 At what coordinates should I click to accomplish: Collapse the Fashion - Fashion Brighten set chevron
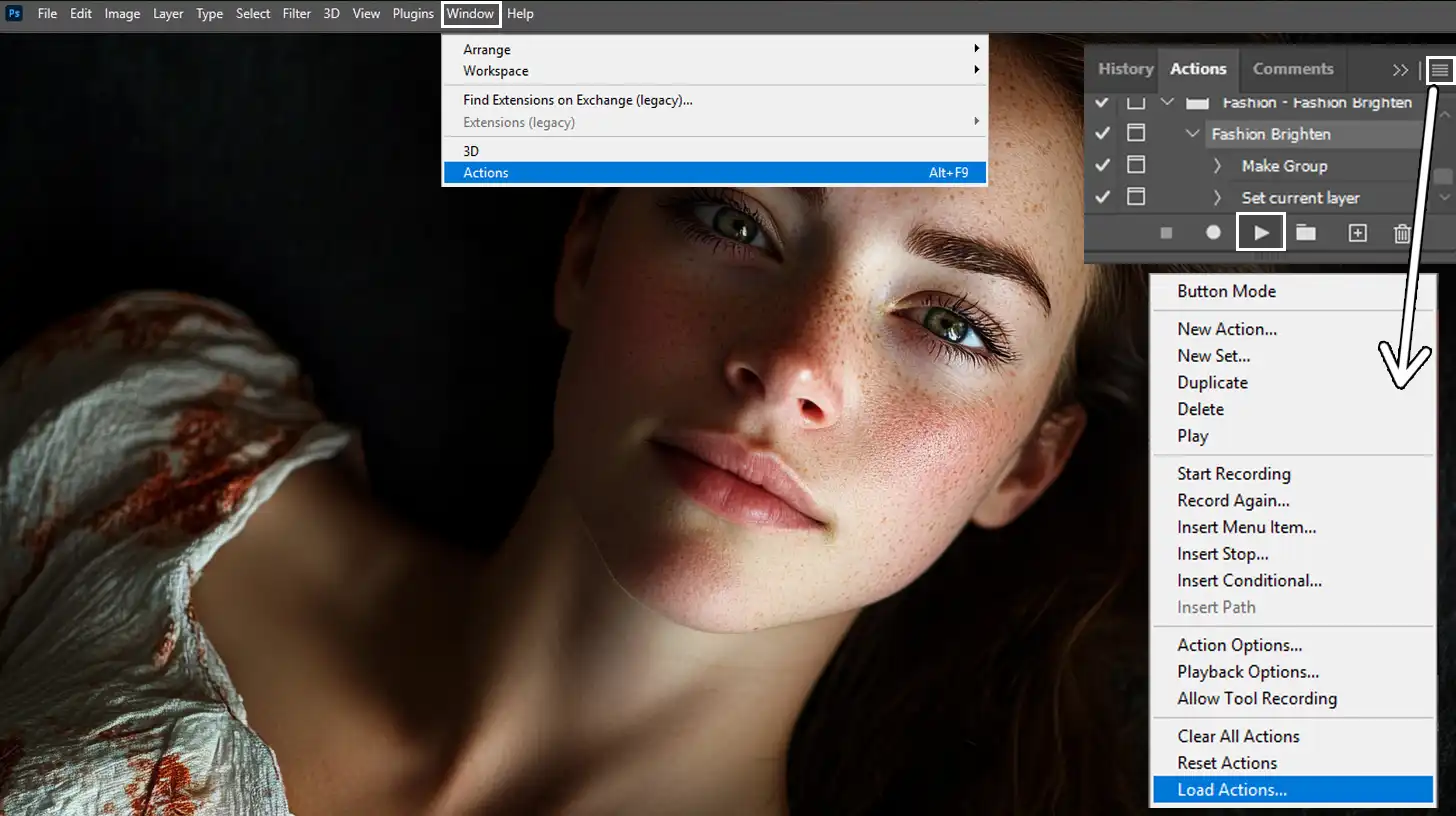1167,102
